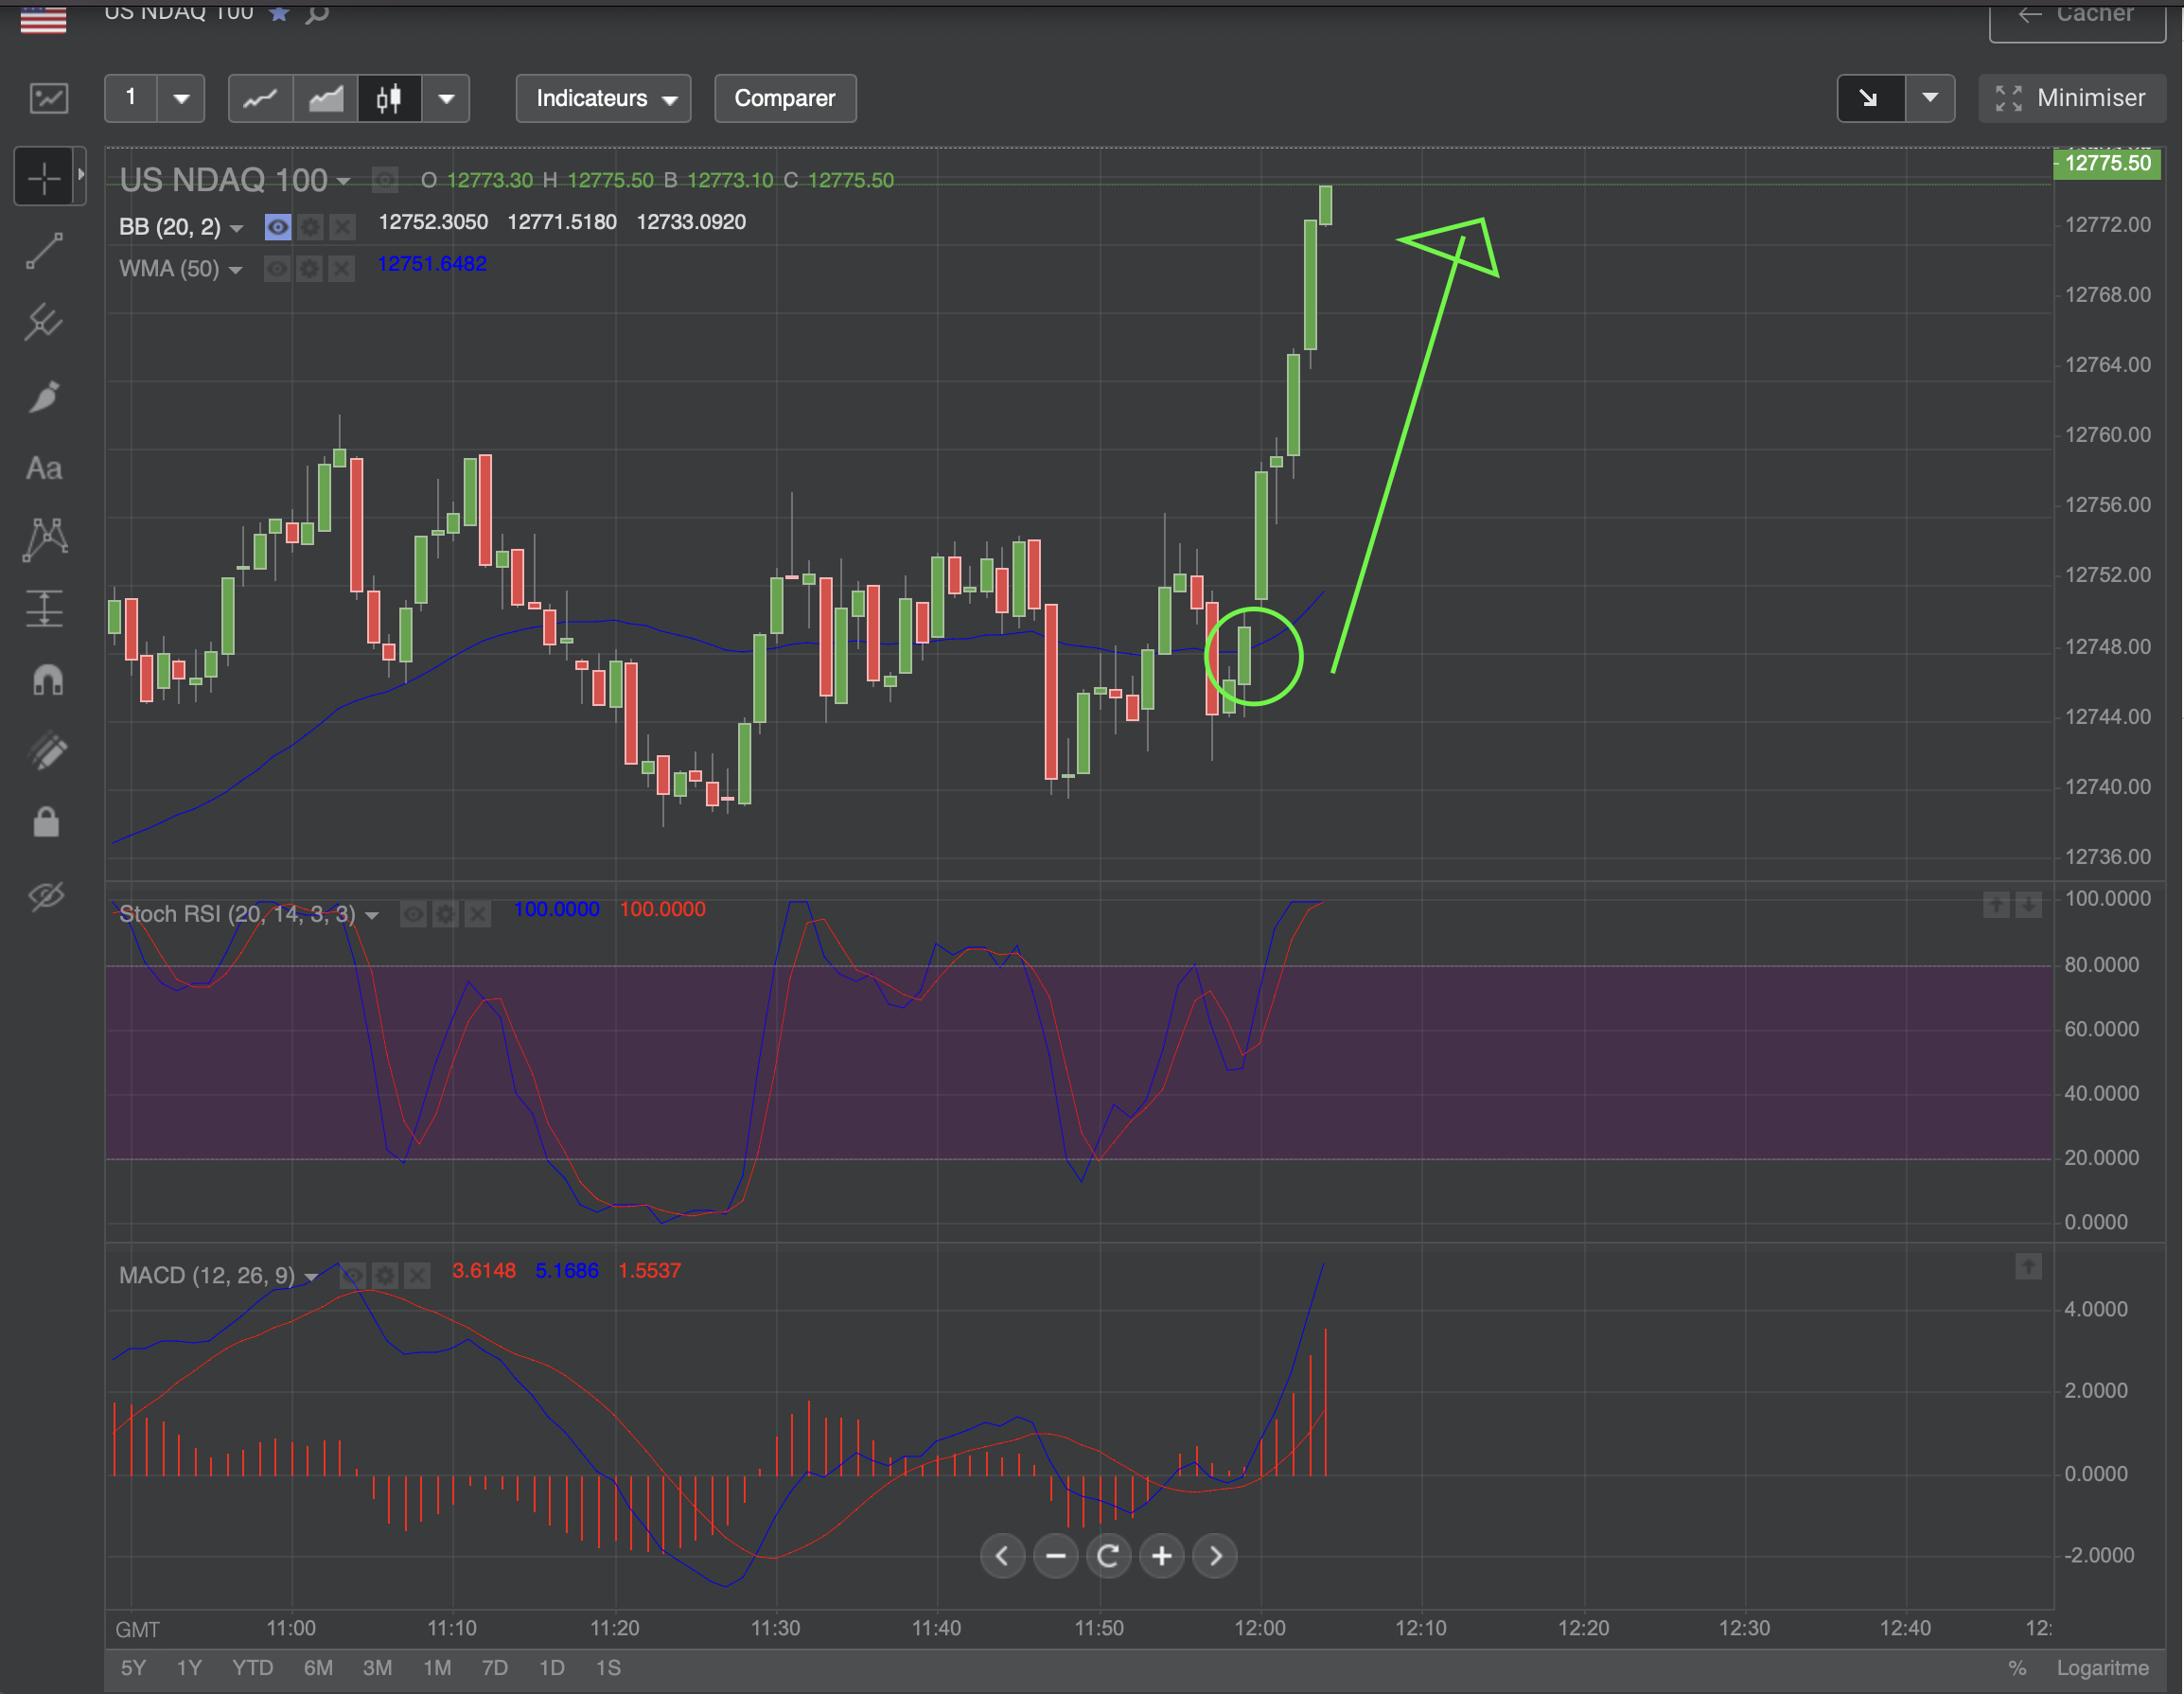The width and height of the screenshot is (2184, 1694).
Task: Click the magnet snap tool icon
Action: [x=46, y=680]
